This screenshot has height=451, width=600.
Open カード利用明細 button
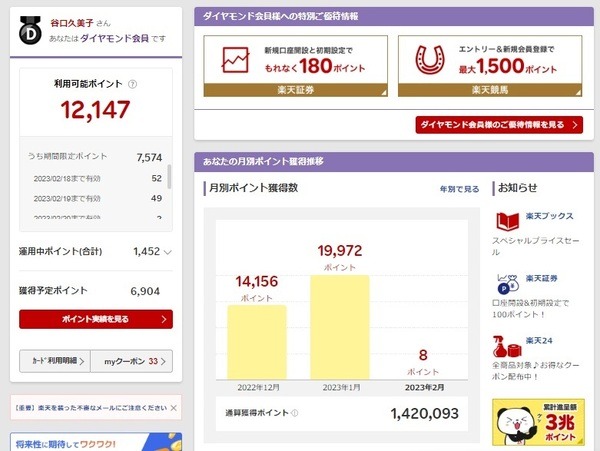55,361
